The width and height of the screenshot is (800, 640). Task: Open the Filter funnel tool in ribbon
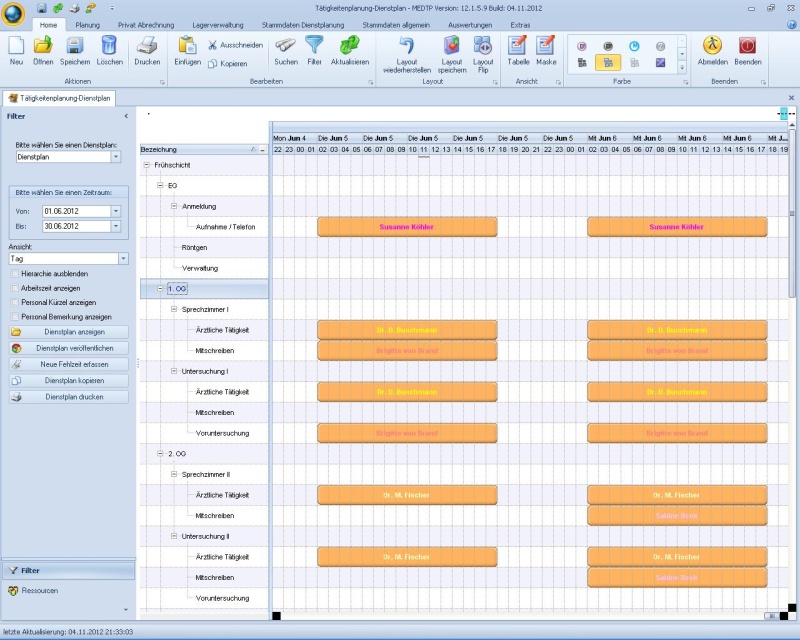coord(315,49)
